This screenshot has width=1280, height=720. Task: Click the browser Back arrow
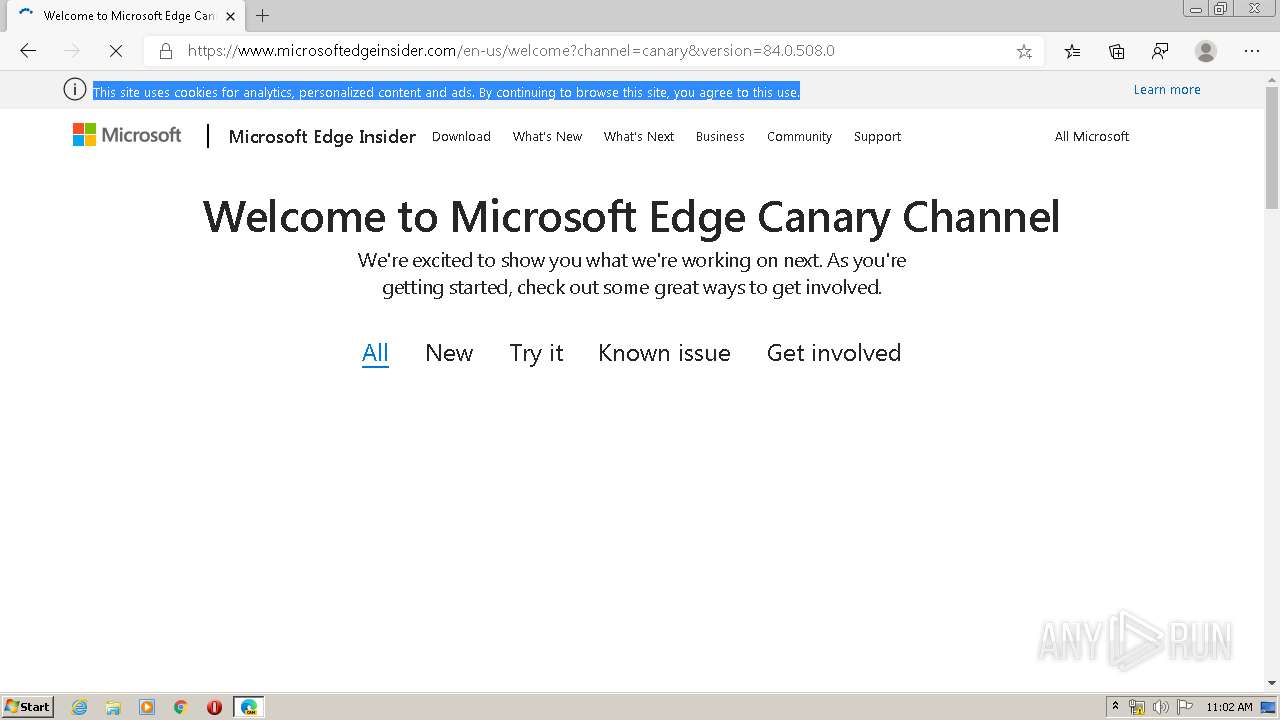[x=28, y=51]
